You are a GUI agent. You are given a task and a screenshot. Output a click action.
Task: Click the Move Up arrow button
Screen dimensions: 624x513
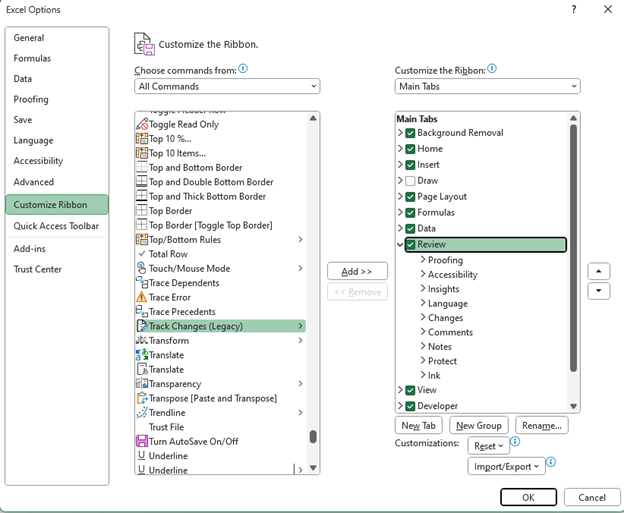click(x=599, y=271)
